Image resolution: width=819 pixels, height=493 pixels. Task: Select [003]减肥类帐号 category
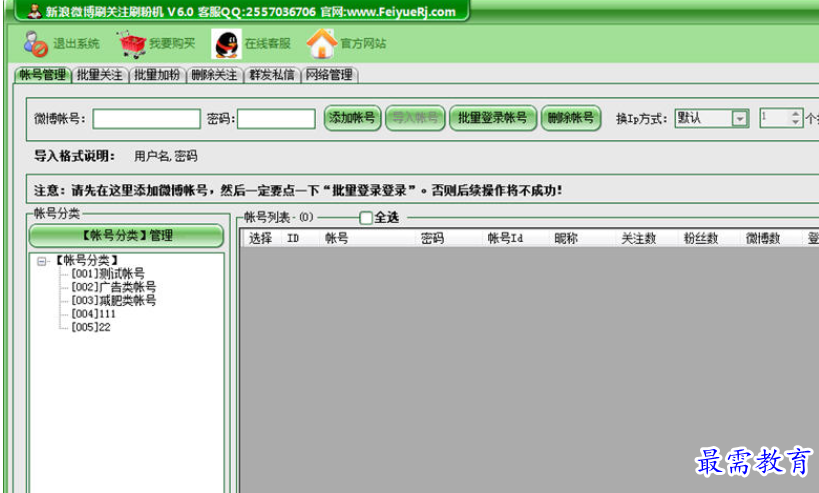coord(113,300)
